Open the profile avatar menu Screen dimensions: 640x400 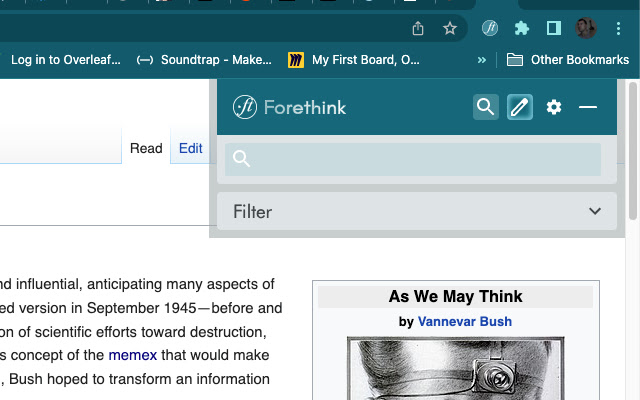586,28
